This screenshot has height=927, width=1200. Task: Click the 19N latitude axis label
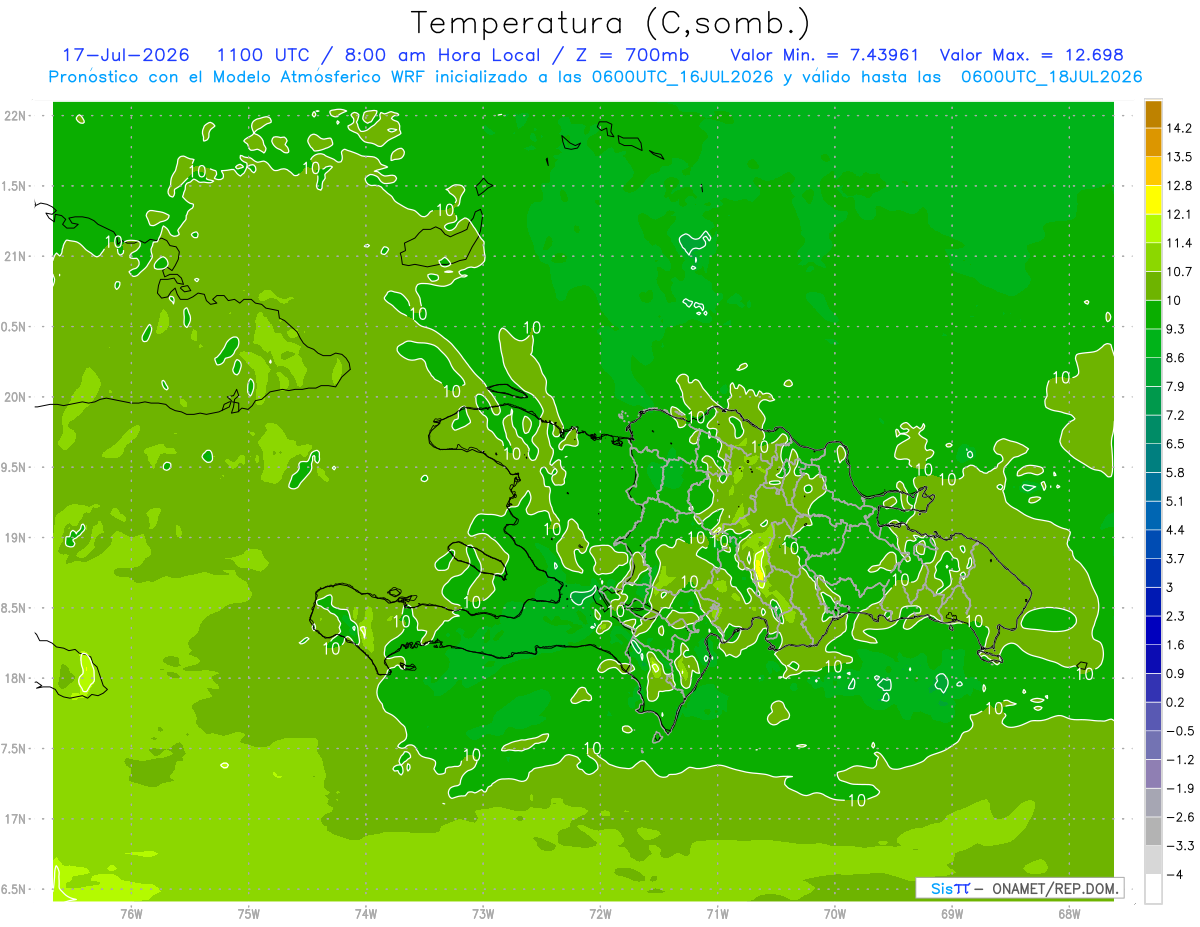16,538
